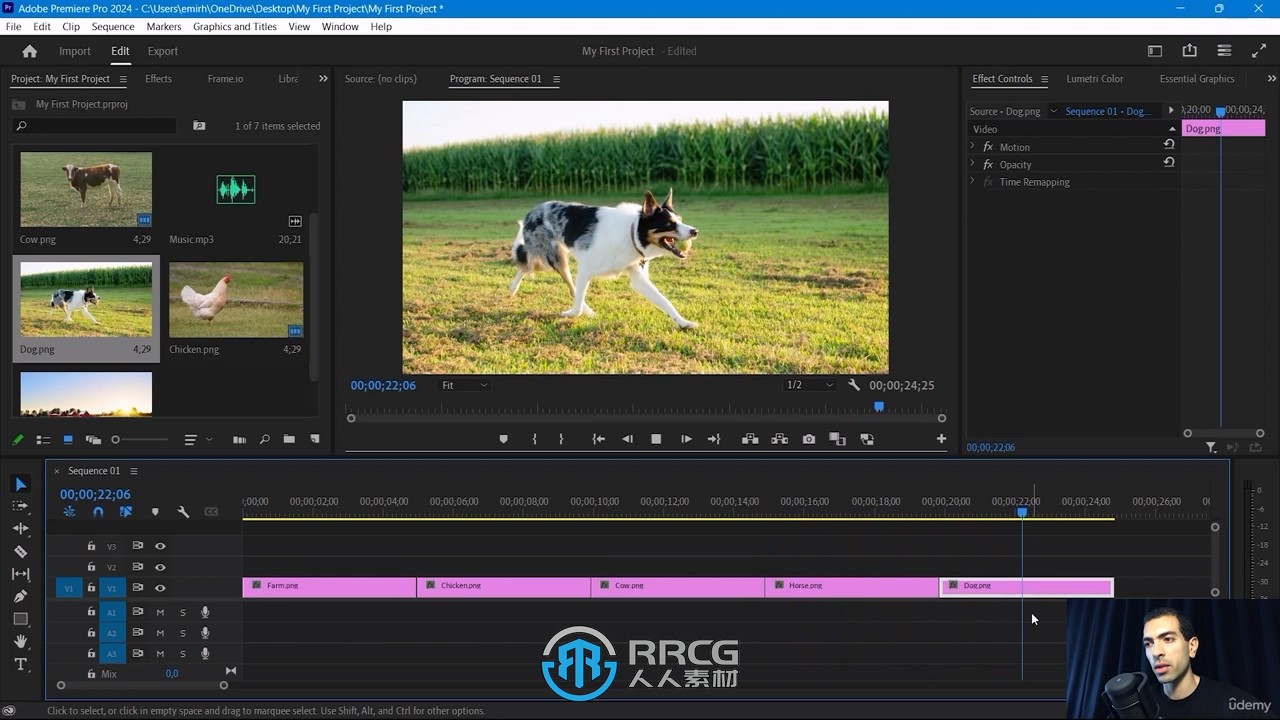Solo audio track A2
Screen dimensions: 1280x720
coord(183,633)
